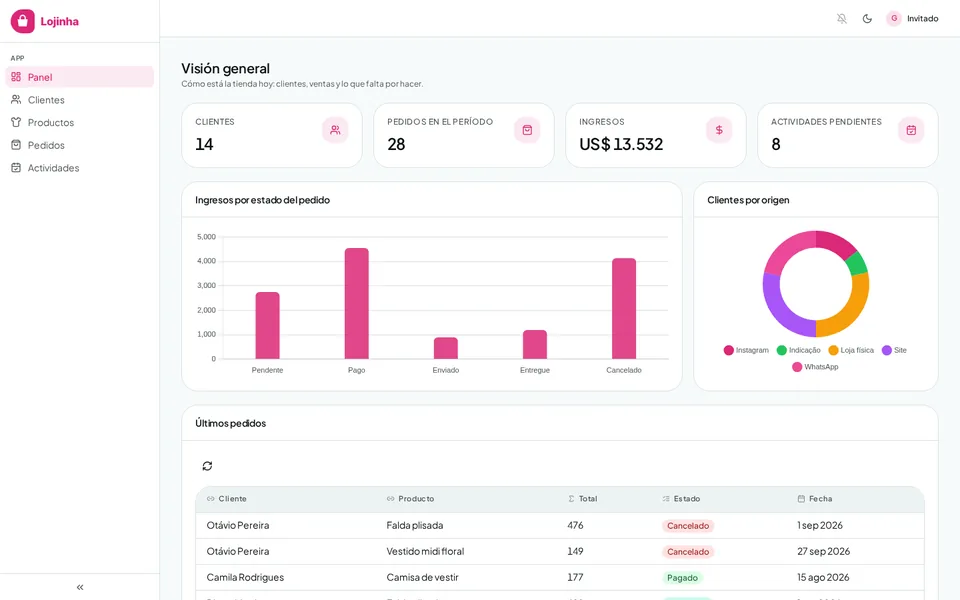Image resolution: width=960 pixels, height=600 pixels.
Task: Click the dollar icon on Ingresos card
Action: [x=719, y=130]
